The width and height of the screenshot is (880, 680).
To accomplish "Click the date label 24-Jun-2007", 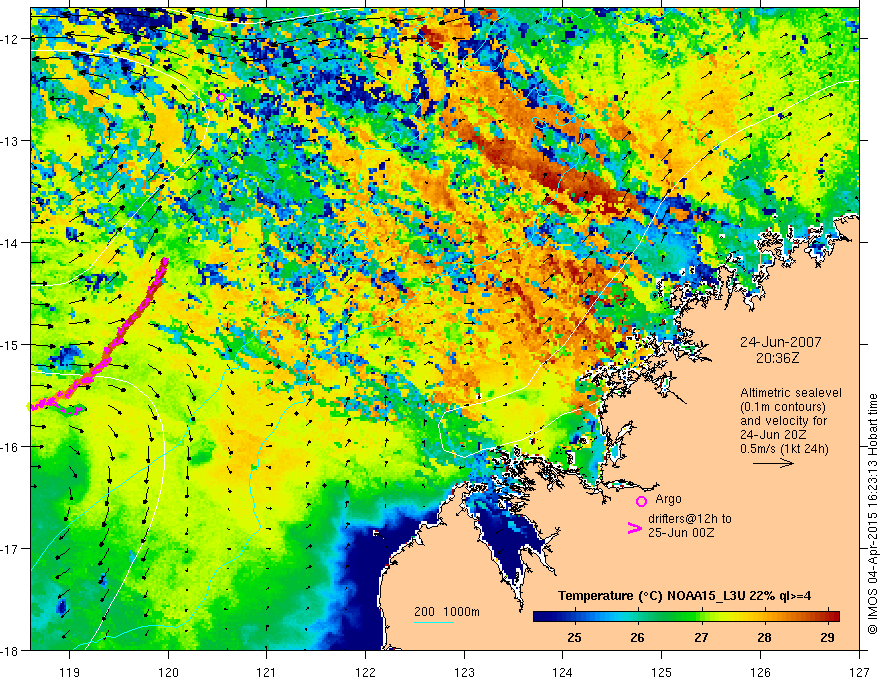I will point(780,342).
